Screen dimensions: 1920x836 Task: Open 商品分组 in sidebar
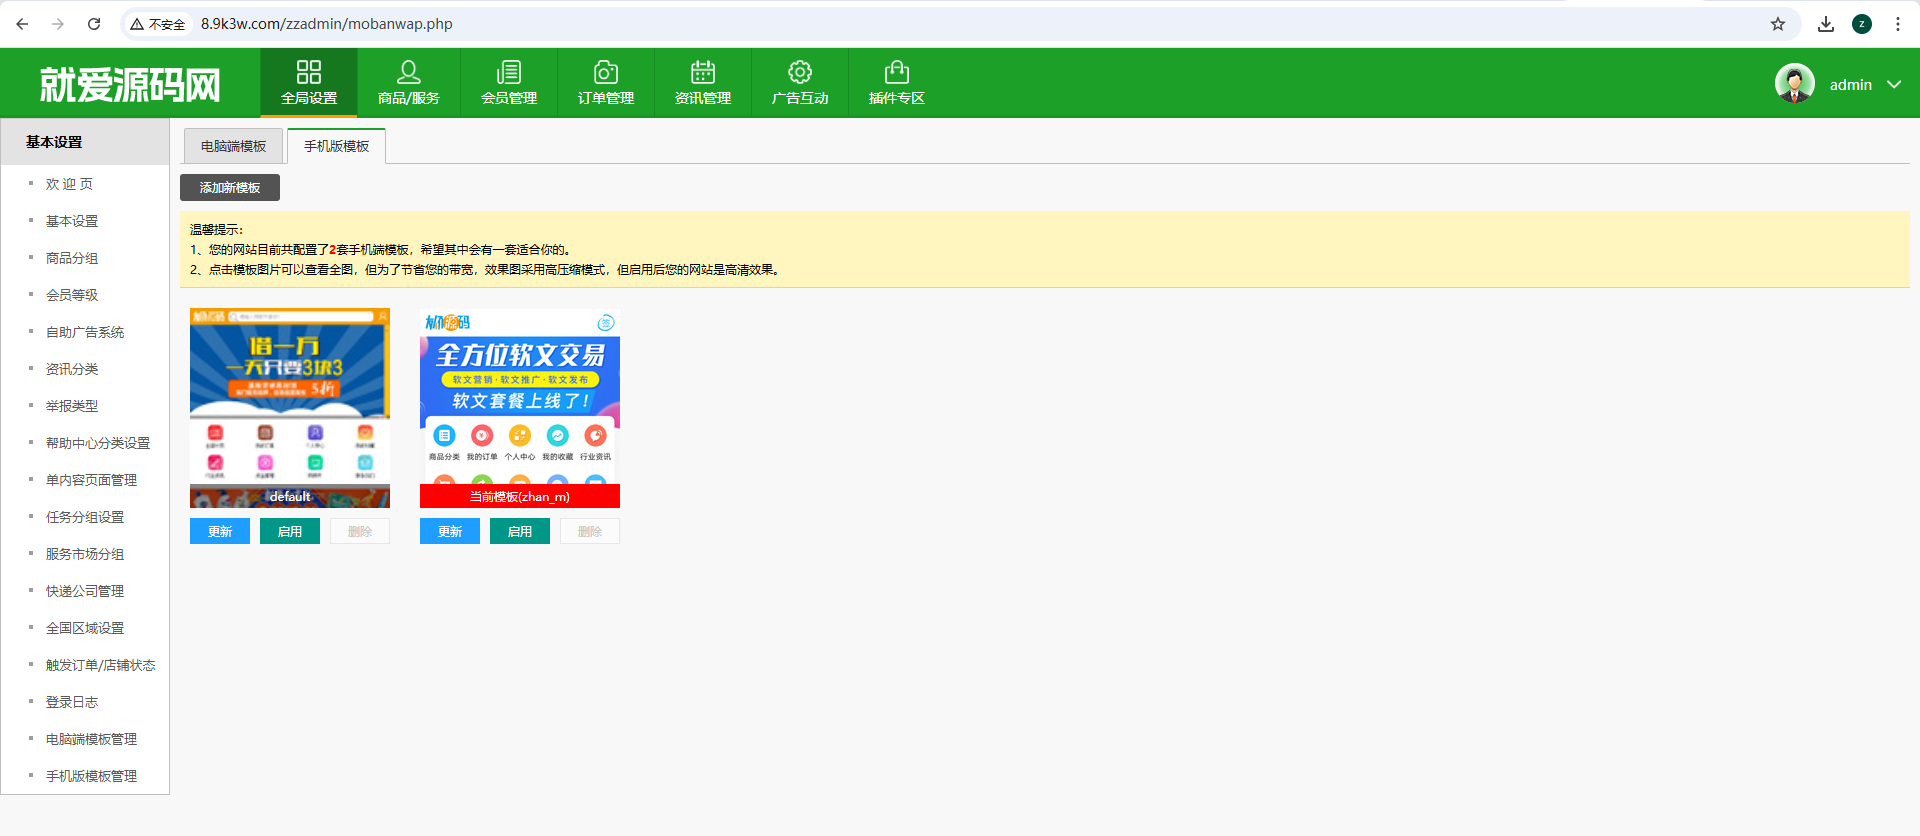[72, 258]
